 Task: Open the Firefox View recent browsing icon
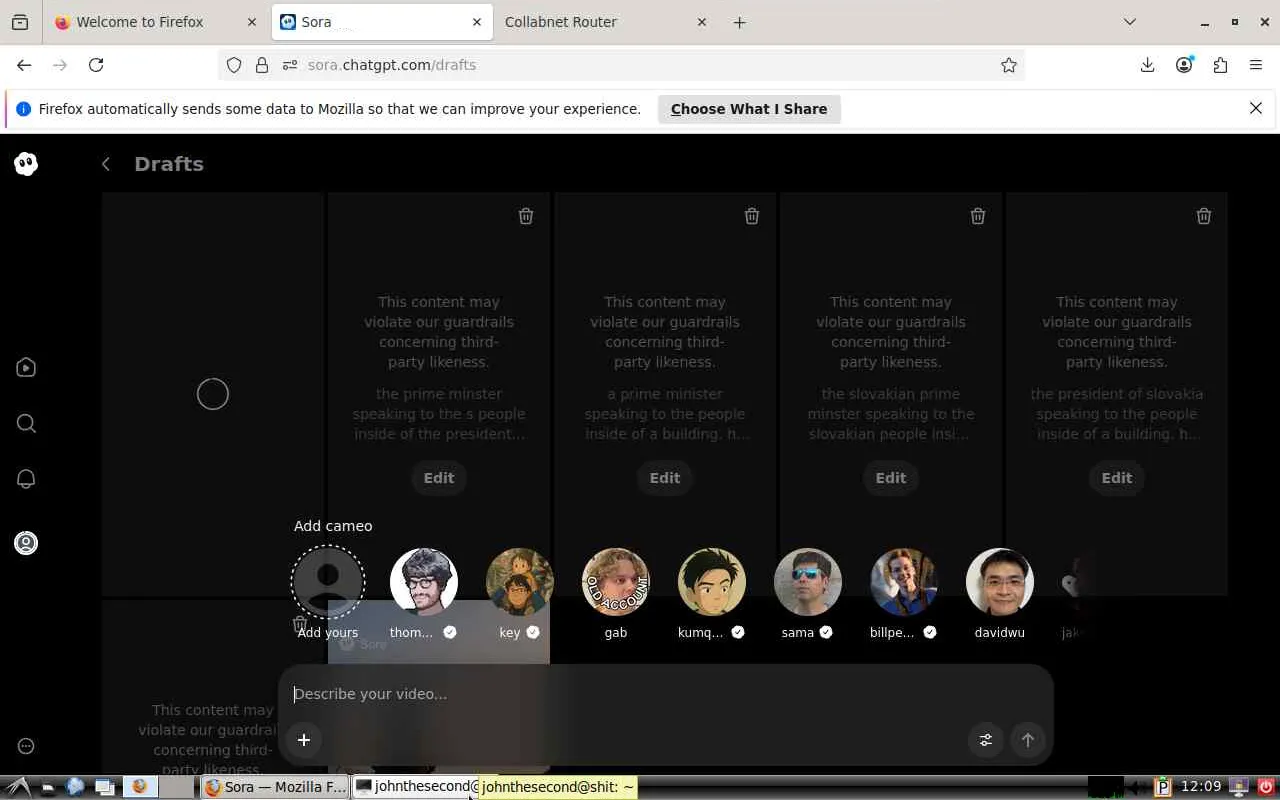pos(20,22)
